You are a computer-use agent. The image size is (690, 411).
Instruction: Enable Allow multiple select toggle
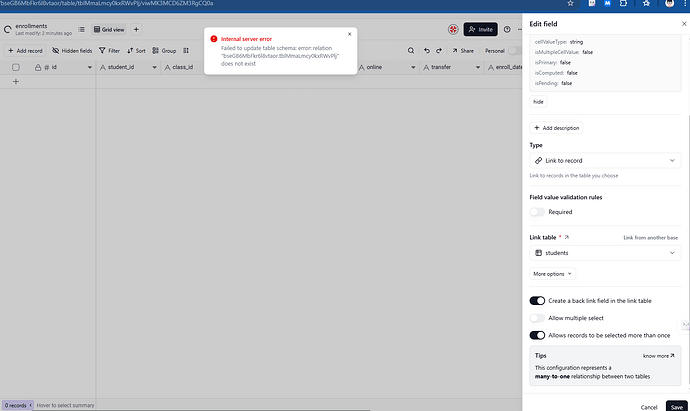(x=537, y=317)
